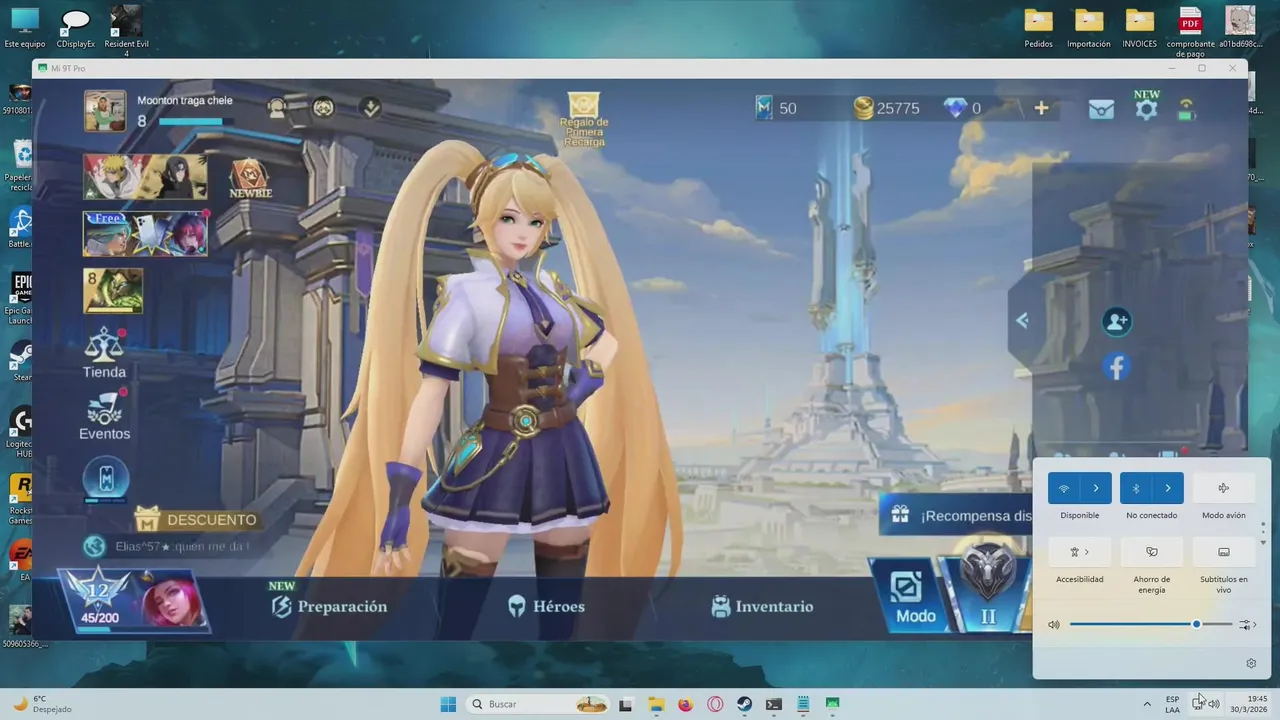Go to Preparación tab
This screenshot has width=1280, height=720.
[x=329, y=606]
